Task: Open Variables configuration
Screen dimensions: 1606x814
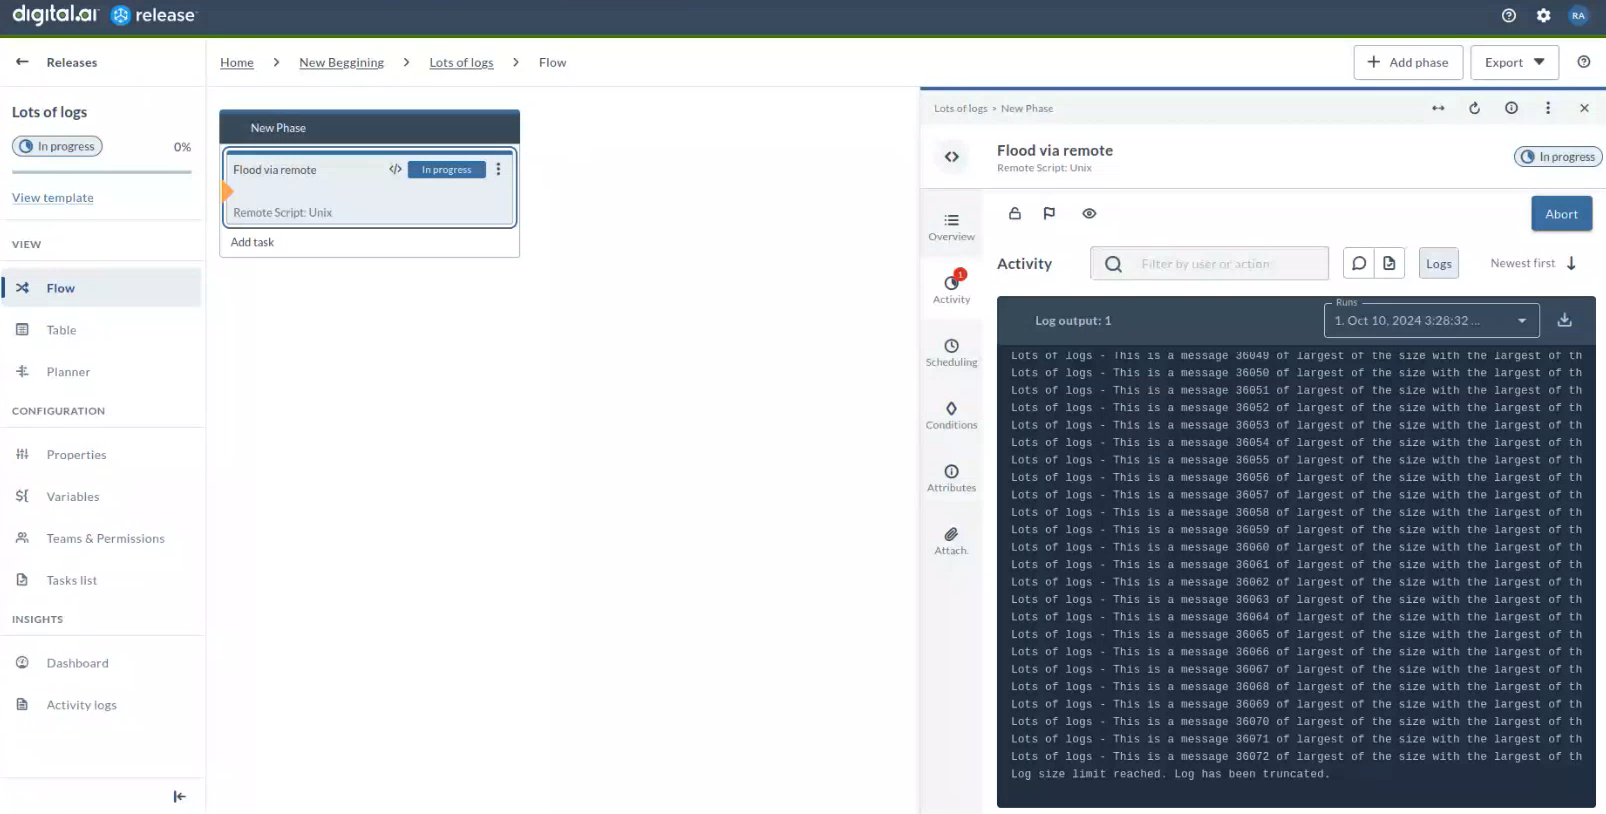Action: [x=101, y=497]
